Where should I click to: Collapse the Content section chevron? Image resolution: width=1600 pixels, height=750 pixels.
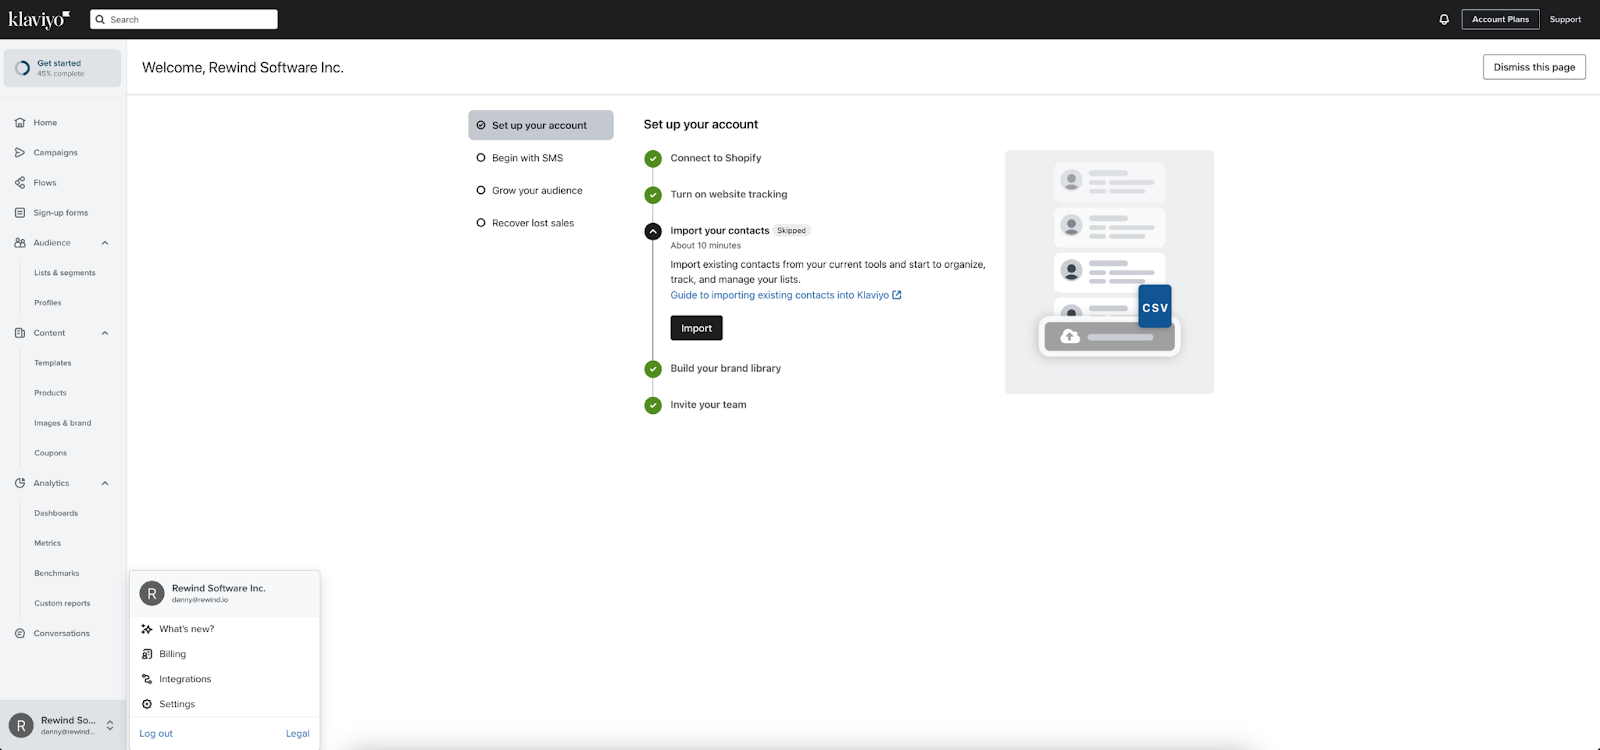click(x=105, y=333)
